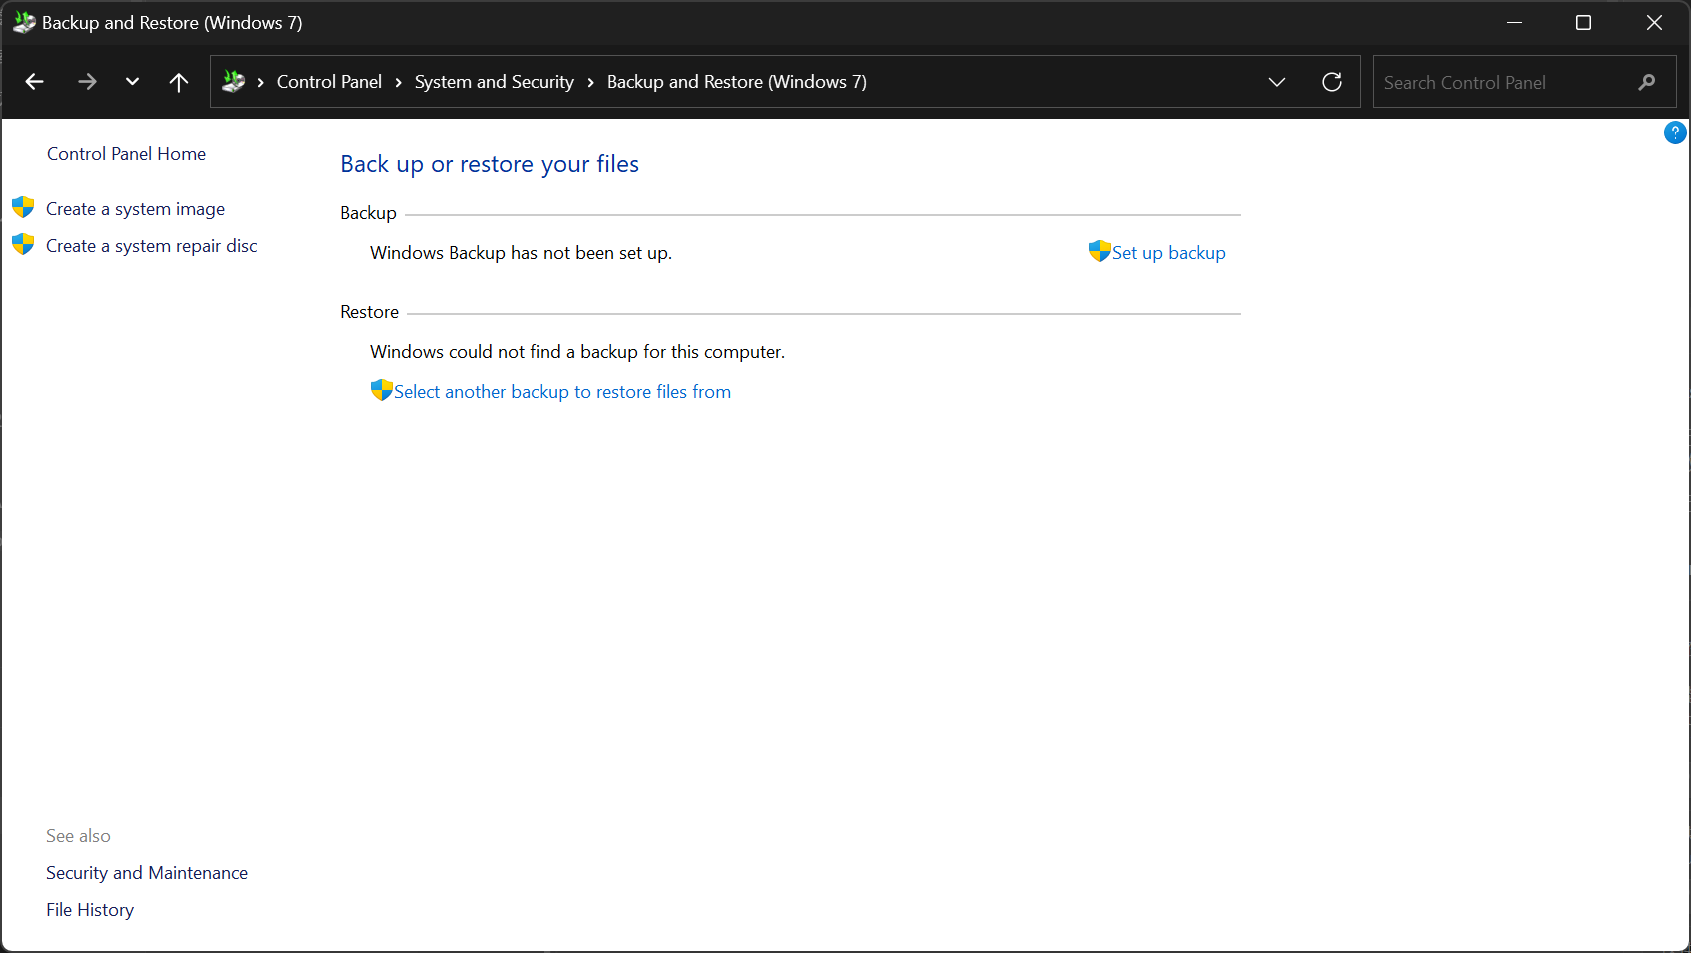
Task: Open Create a system repair disc
Action: point(151,245)
